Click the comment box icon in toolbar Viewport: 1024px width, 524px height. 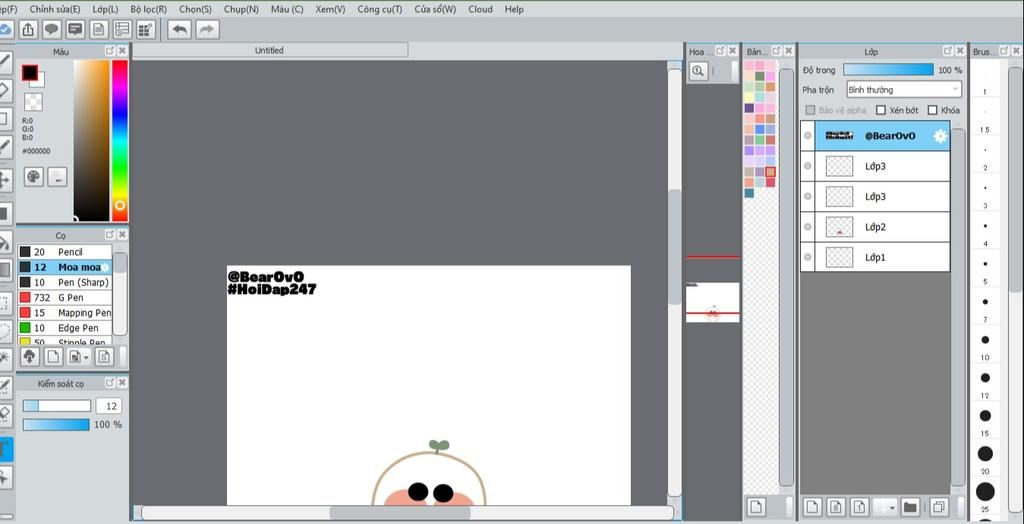point(75,29)
